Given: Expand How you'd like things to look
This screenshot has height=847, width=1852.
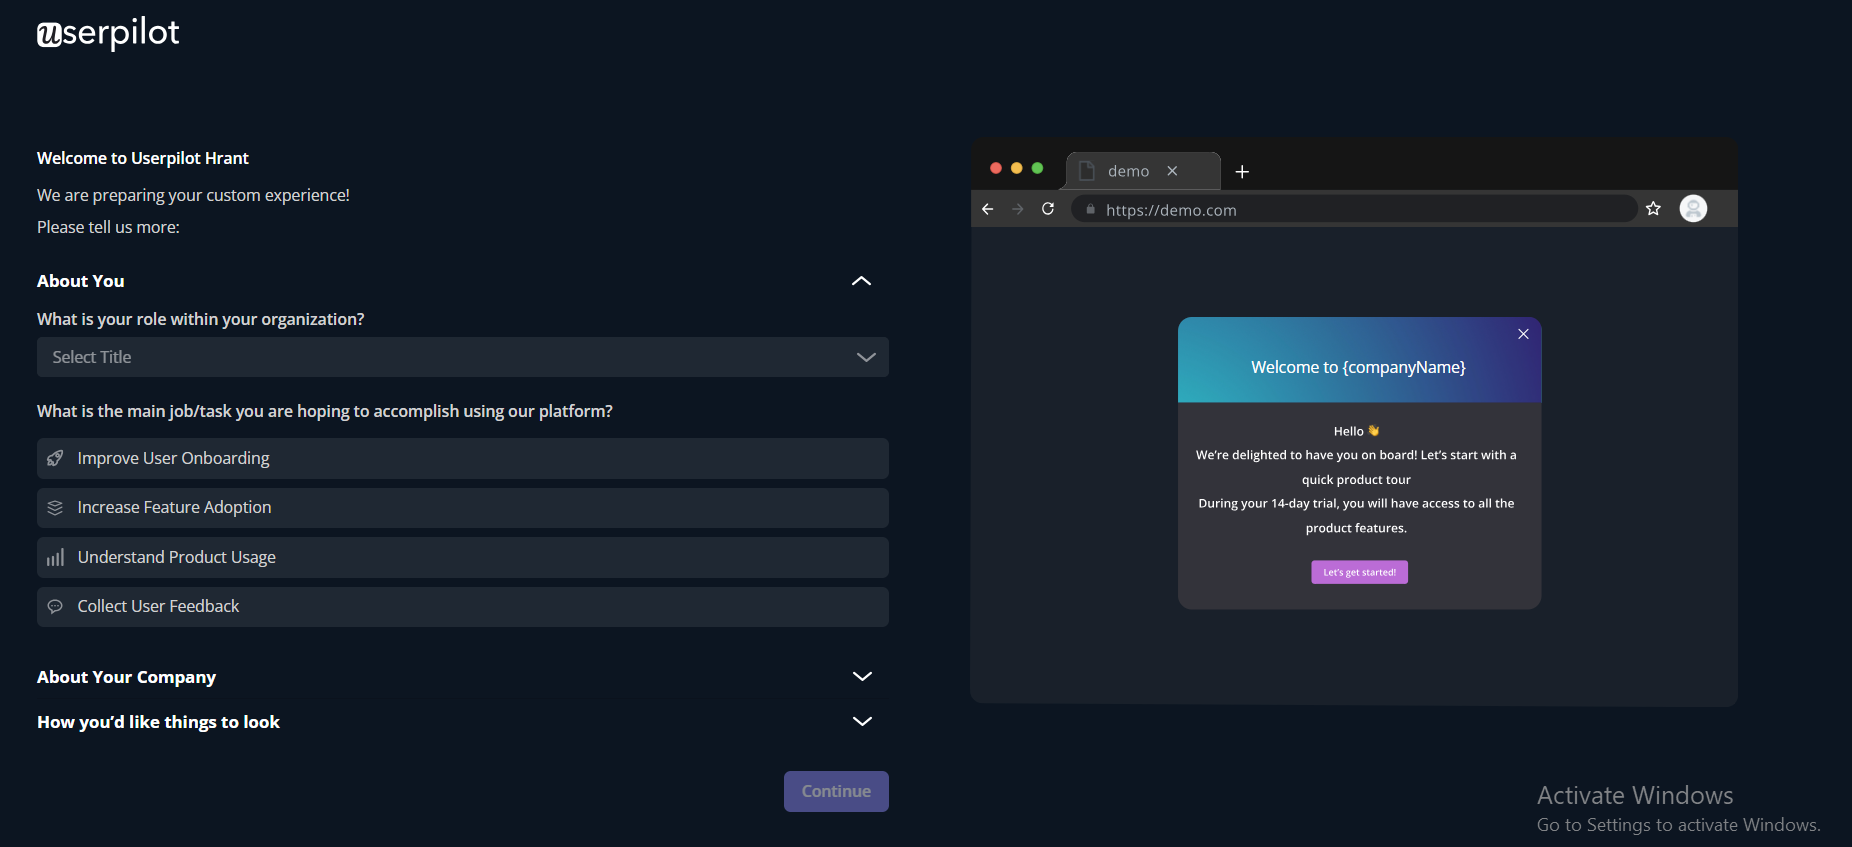Looking at the screenshot, I should [861, 722].
